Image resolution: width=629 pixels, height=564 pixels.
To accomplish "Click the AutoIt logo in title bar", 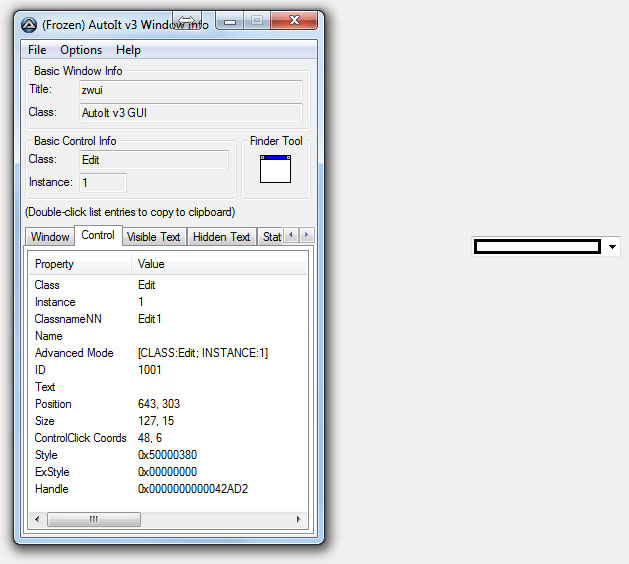I will pos(30,24).
